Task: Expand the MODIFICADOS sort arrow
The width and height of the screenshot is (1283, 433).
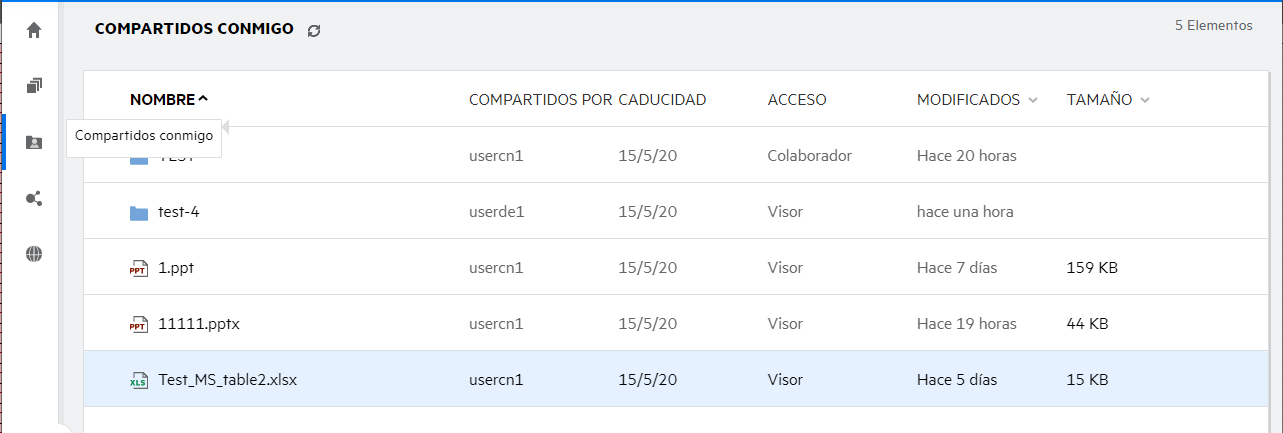Action: (1033, 100)
